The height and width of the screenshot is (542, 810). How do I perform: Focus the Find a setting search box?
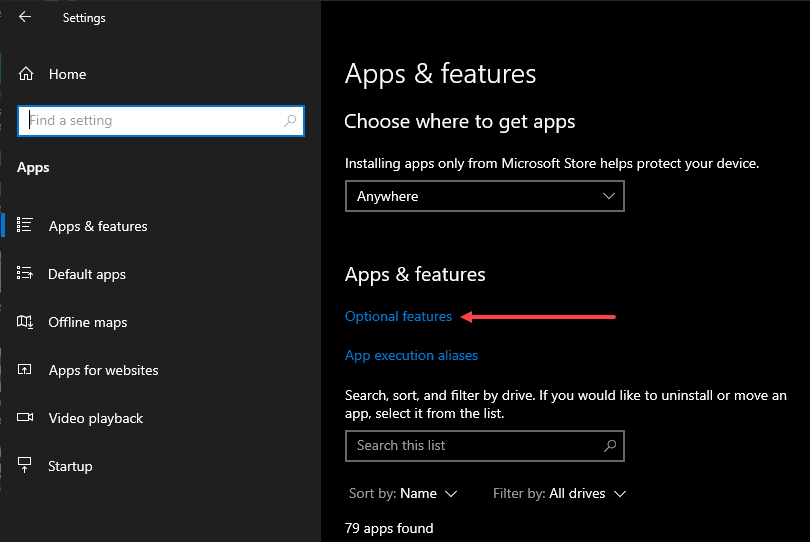pyautogui.click(x=150, y=121)
